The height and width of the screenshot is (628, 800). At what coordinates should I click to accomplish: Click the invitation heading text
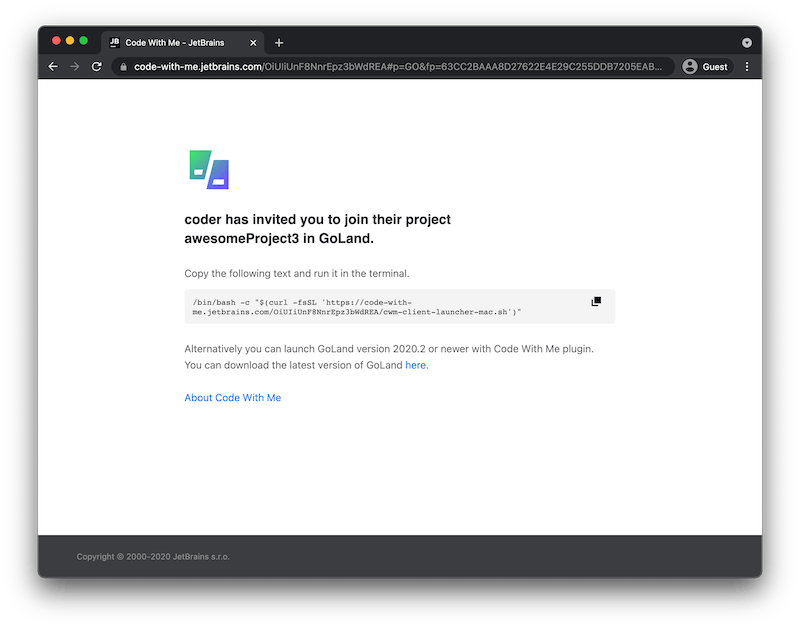317,229
